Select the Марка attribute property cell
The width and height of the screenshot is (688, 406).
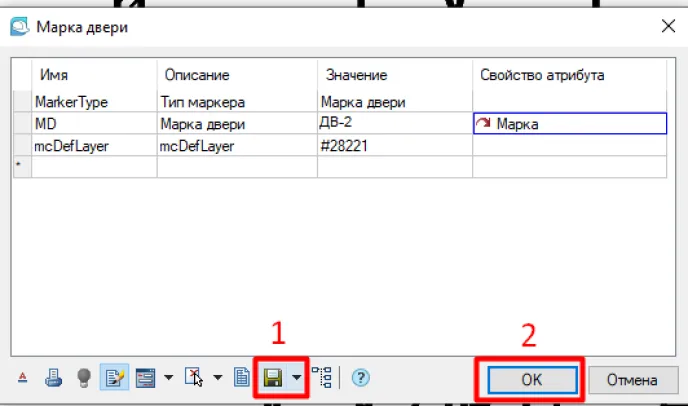569,123
